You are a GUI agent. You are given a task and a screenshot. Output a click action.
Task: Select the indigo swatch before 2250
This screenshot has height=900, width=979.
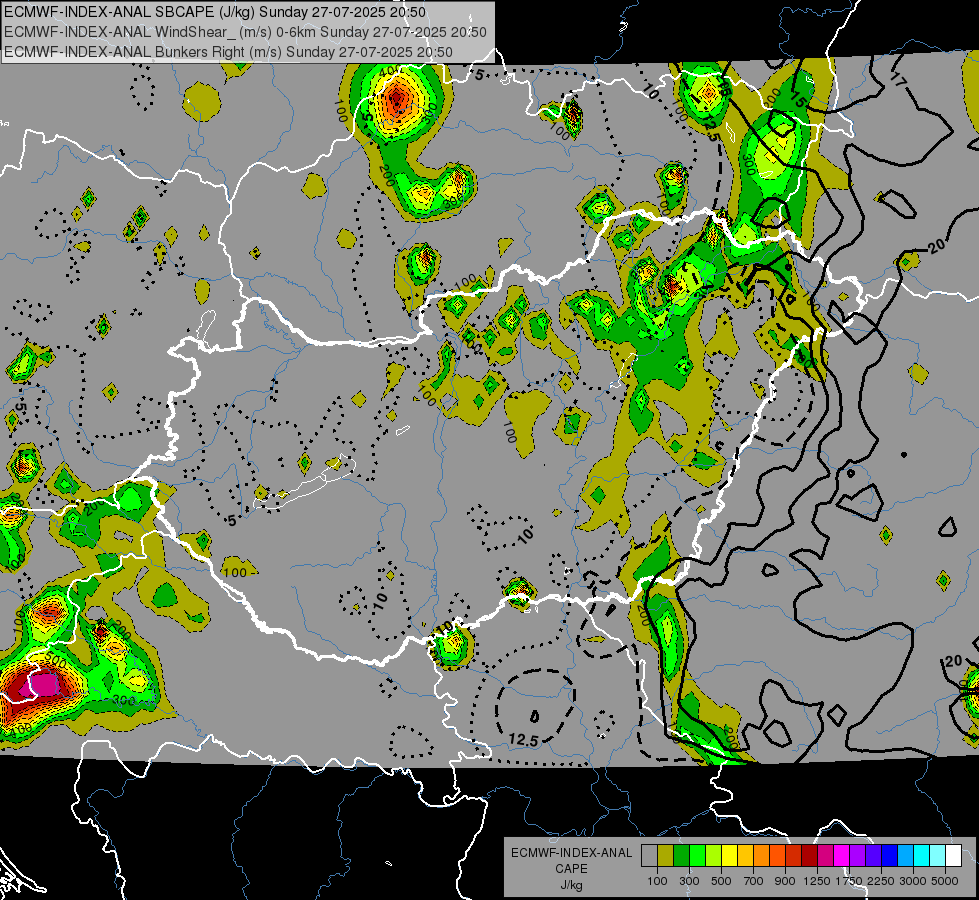[x=873, y=856]
